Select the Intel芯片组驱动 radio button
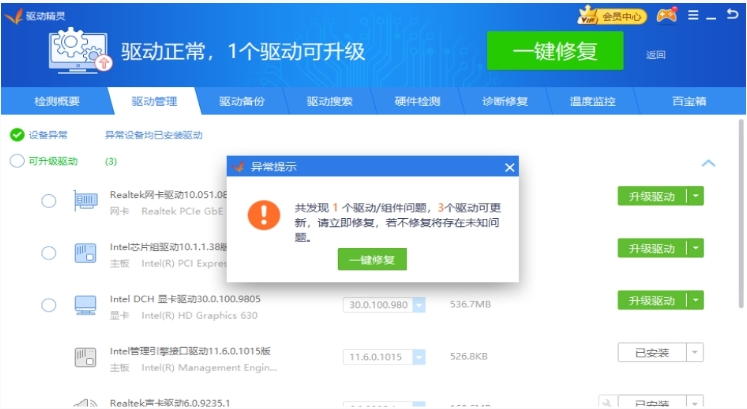The height and width of the screenshot is (409, 747). 48,253
